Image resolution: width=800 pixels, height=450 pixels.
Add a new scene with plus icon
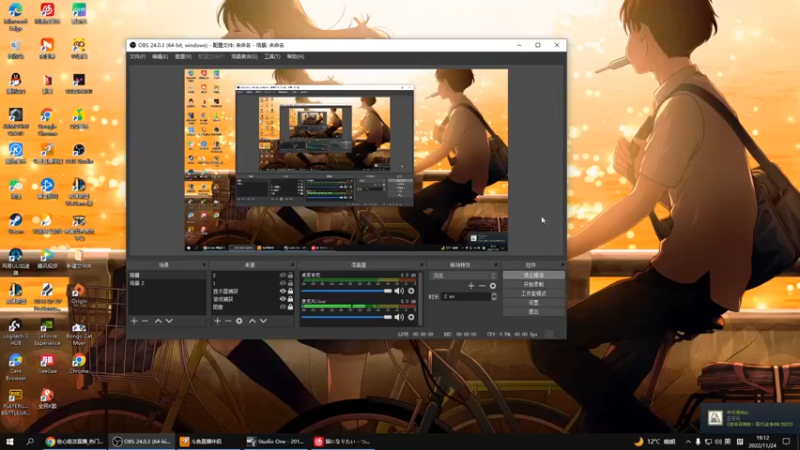[134, 321]
